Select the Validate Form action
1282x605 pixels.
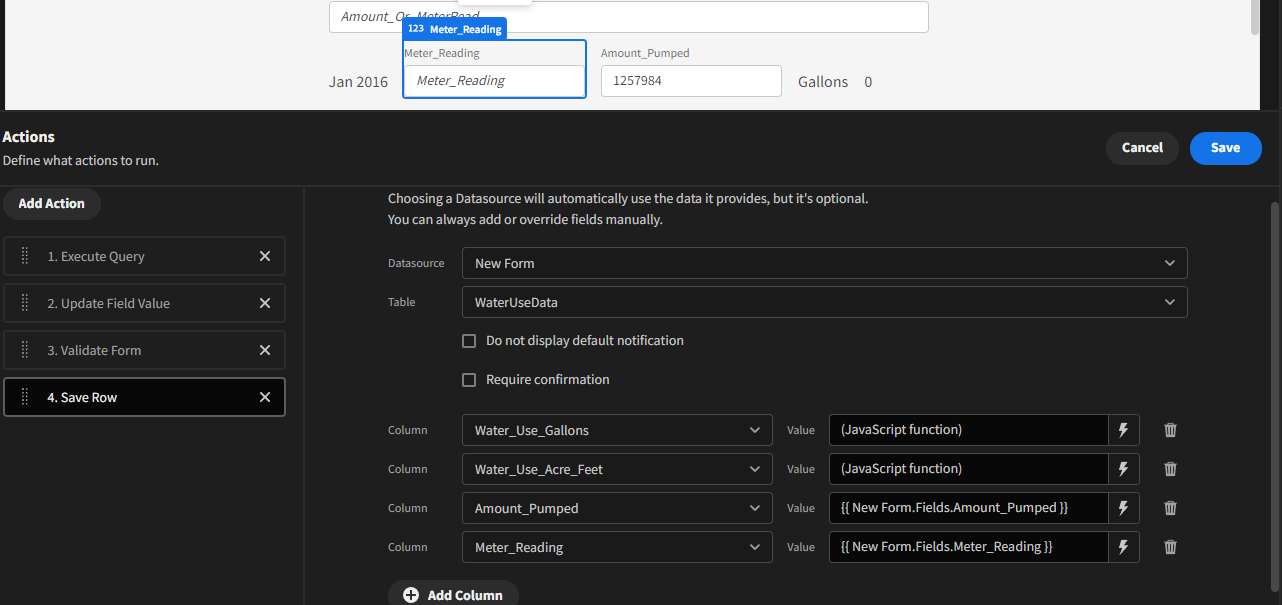click(145, 350)
